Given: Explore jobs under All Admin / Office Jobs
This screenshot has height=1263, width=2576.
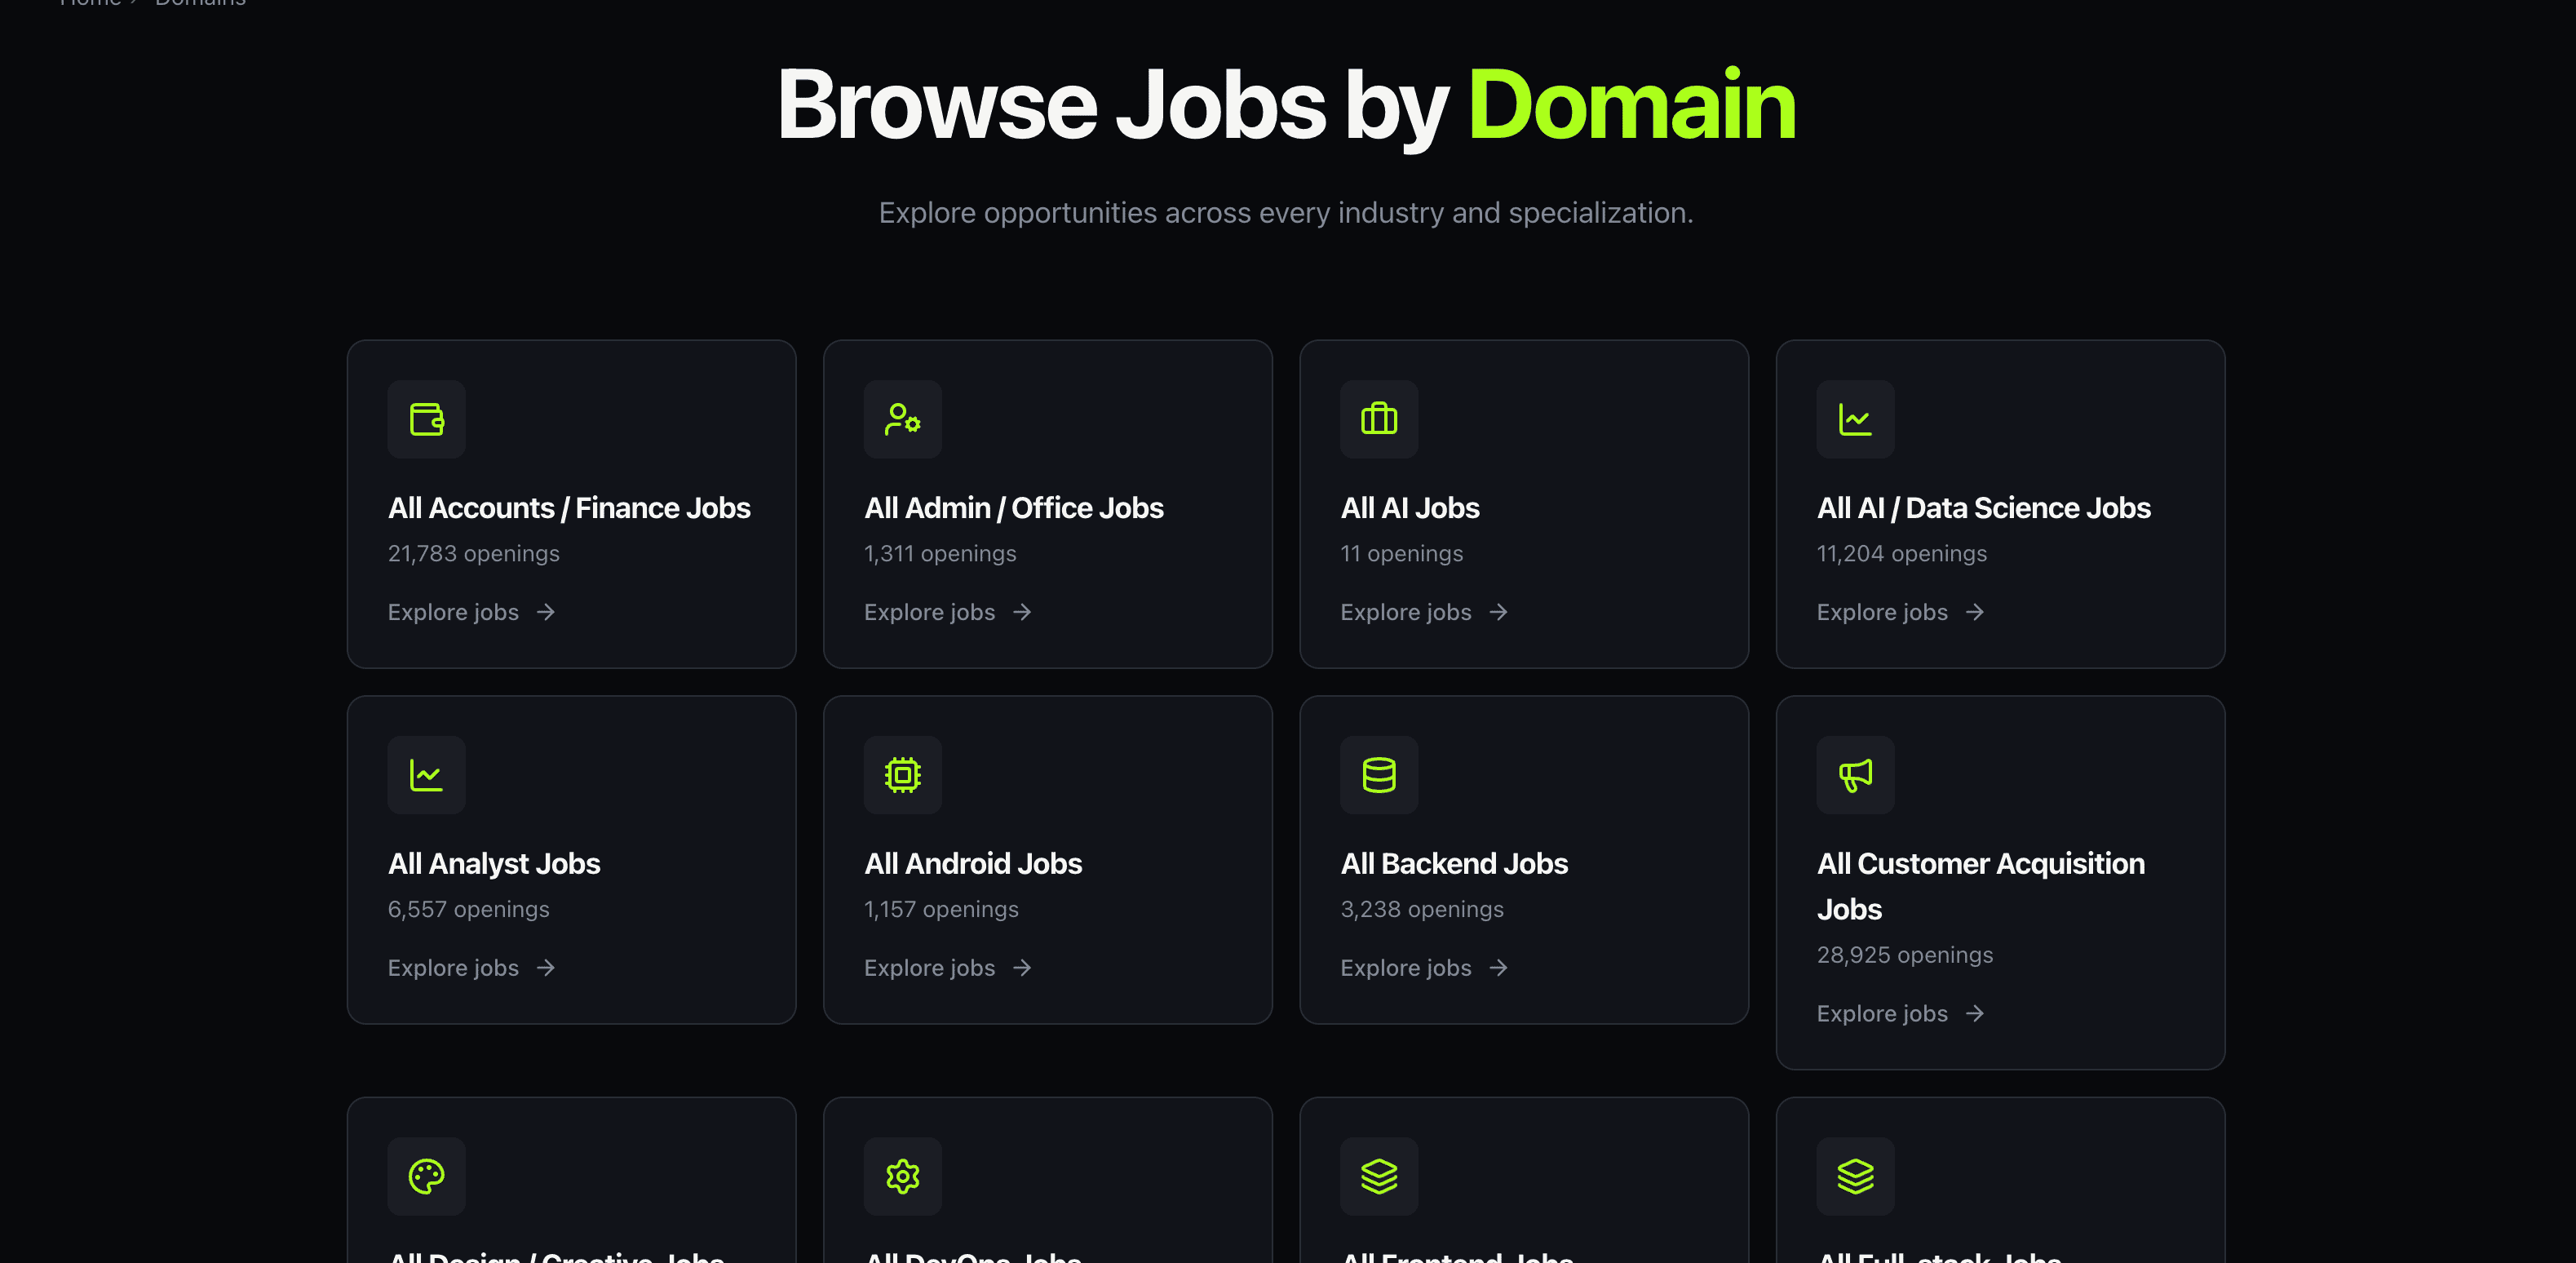Looking at the screenshot, I should tap(948, 612).
